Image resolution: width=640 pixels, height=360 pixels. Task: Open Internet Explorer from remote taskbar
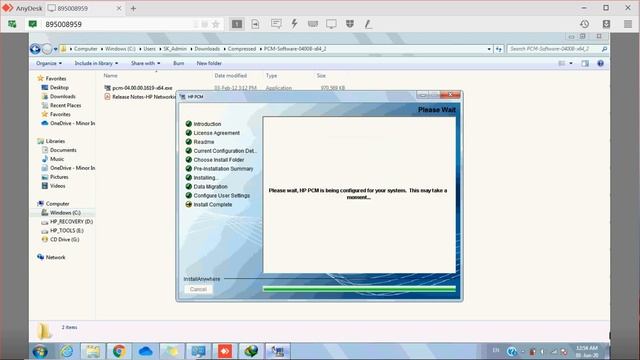(67, 351)
